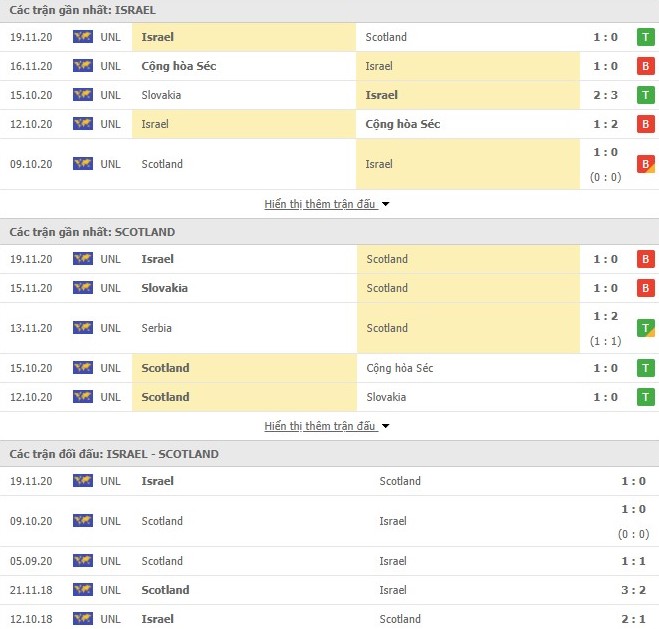Click the 'Các trận gần nhất: ISRAEL' header
The image size is (659, 629).
(x=82, y=10)
